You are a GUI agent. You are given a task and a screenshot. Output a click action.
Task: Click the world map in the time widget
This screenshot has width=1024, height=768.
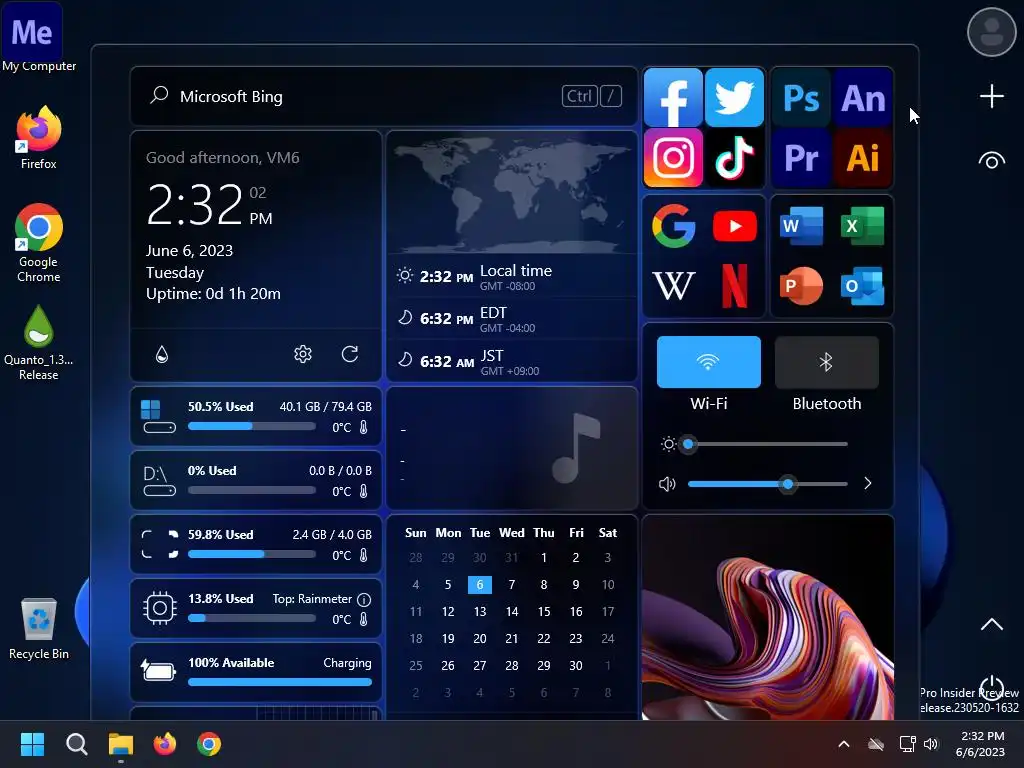click(512, 194)
